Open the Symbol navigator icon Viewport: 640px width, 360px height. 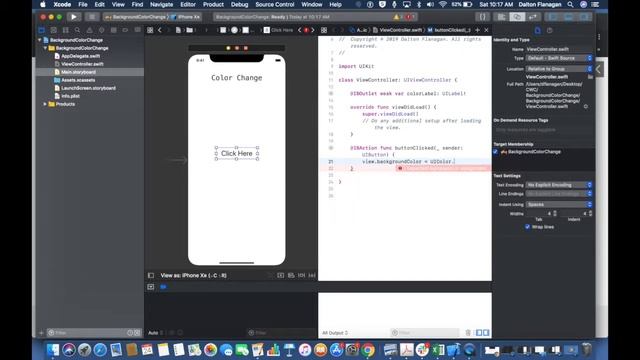point(65,30)
